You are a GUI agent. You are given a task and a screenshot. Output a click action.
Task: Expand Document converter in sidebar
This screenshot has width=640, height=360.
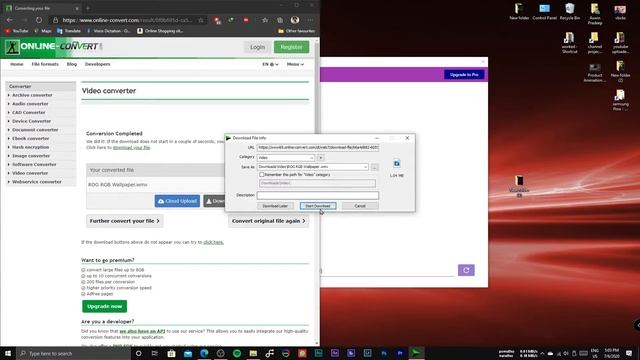35,130
